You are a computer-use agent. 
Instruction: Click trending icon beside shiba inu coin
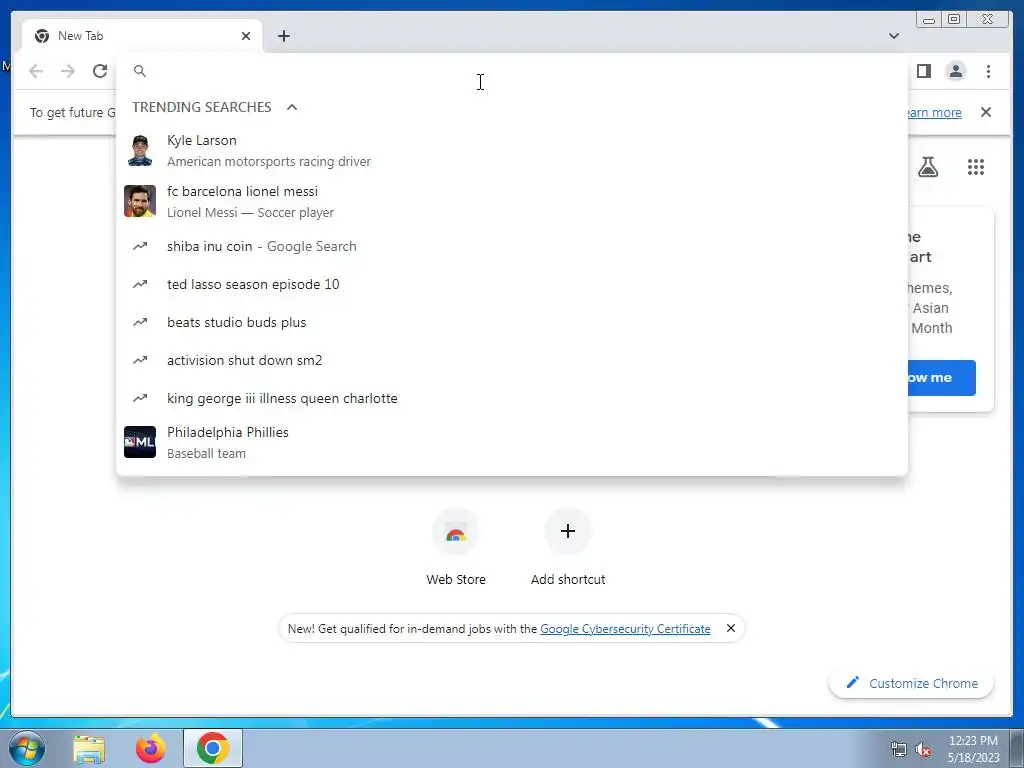(x=140, y=246)
